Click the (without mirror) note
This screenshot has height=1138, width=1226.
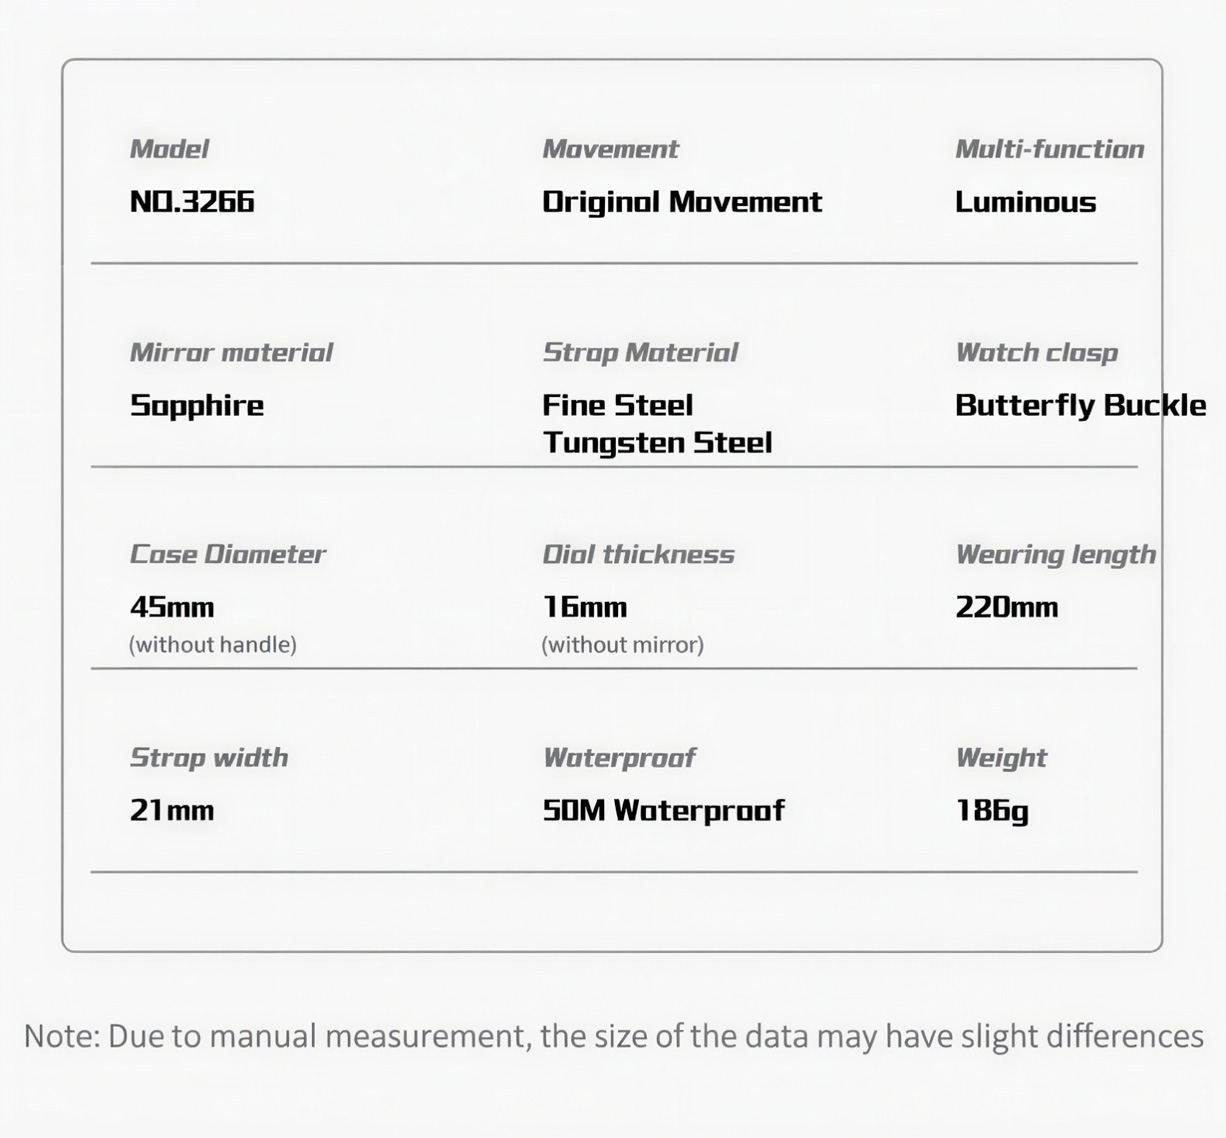pos(623,645)
